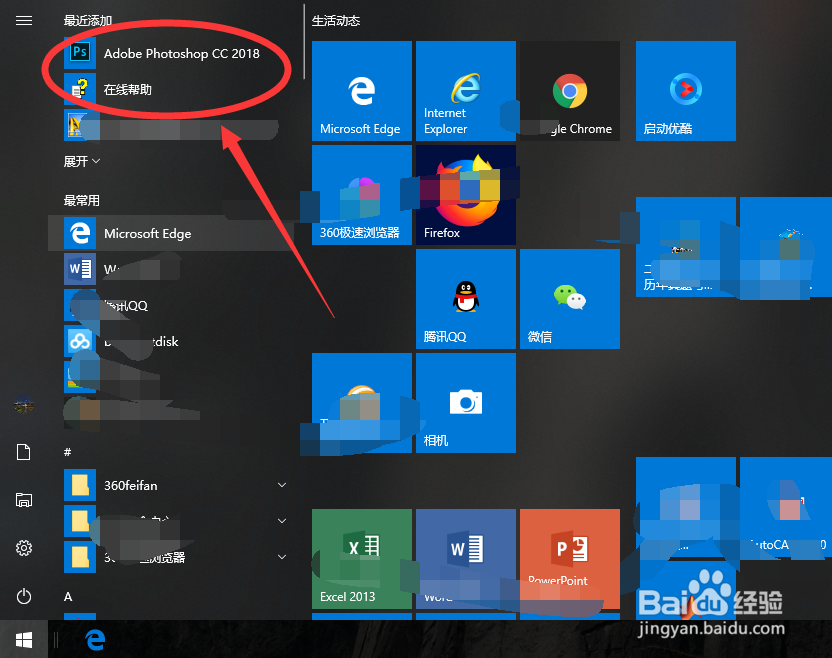Open the Word icon in most used list

[80, 269]
